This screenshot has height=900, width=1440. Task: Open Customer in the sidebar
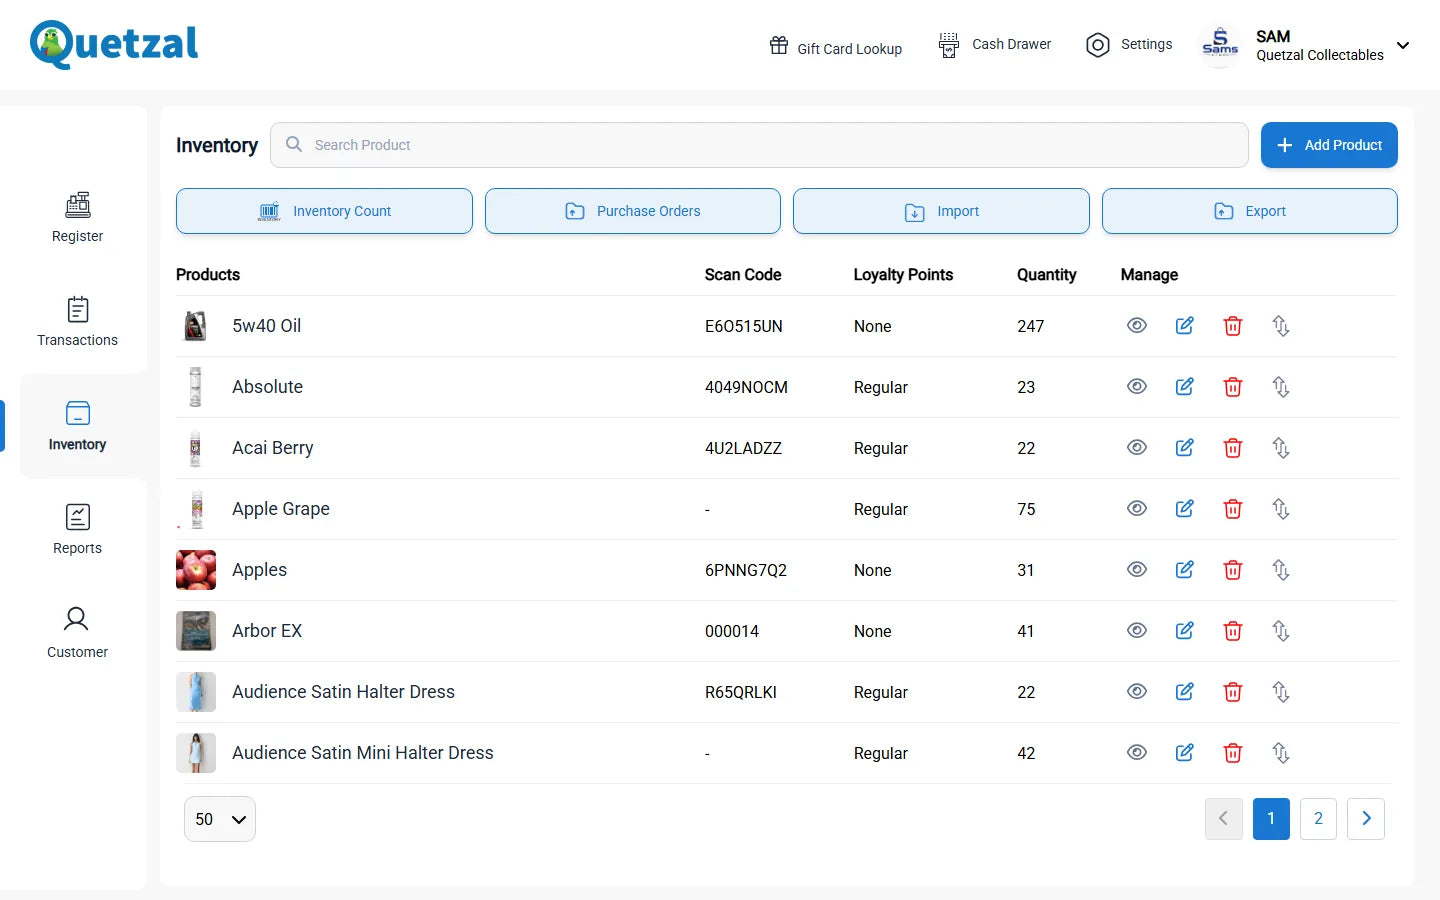77,634
